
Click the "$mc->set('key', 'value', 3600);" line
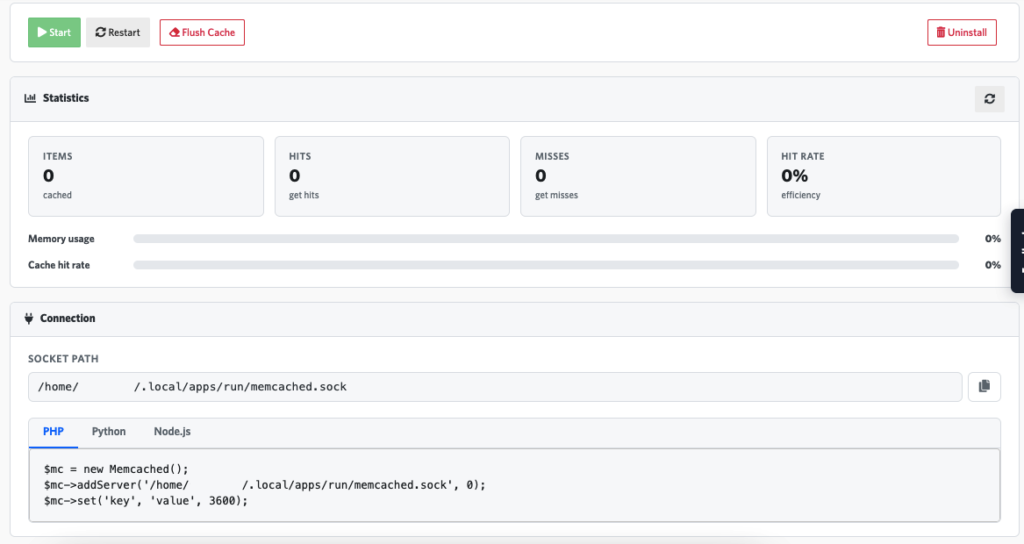(x=146, y=501)
